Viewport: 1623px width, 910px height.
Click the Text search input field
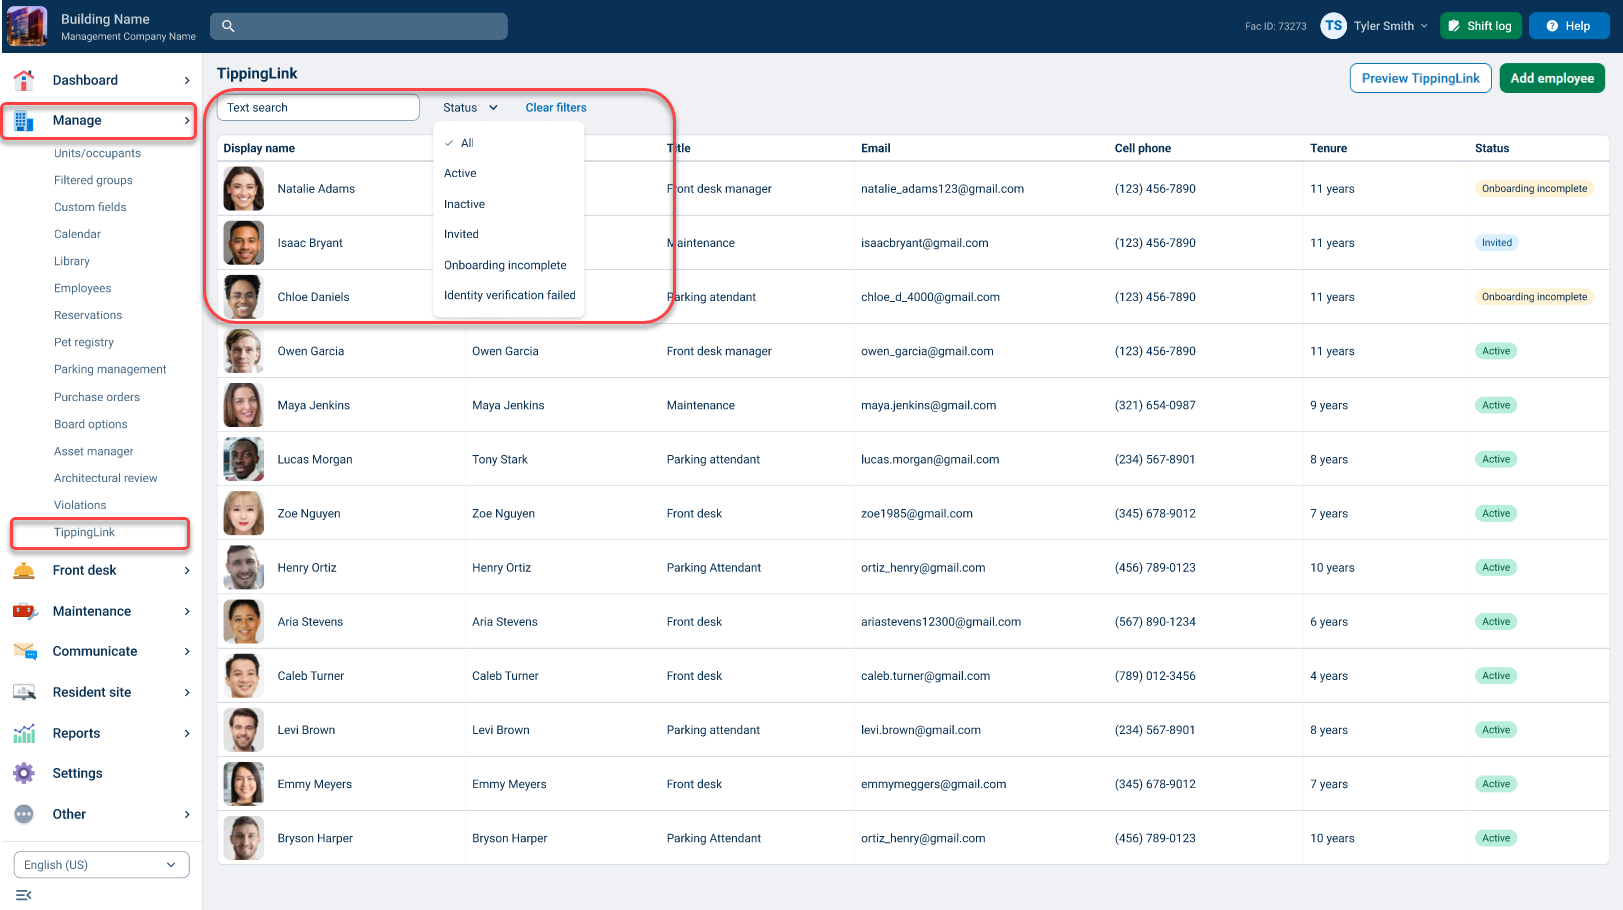click(x=318, y=107)
